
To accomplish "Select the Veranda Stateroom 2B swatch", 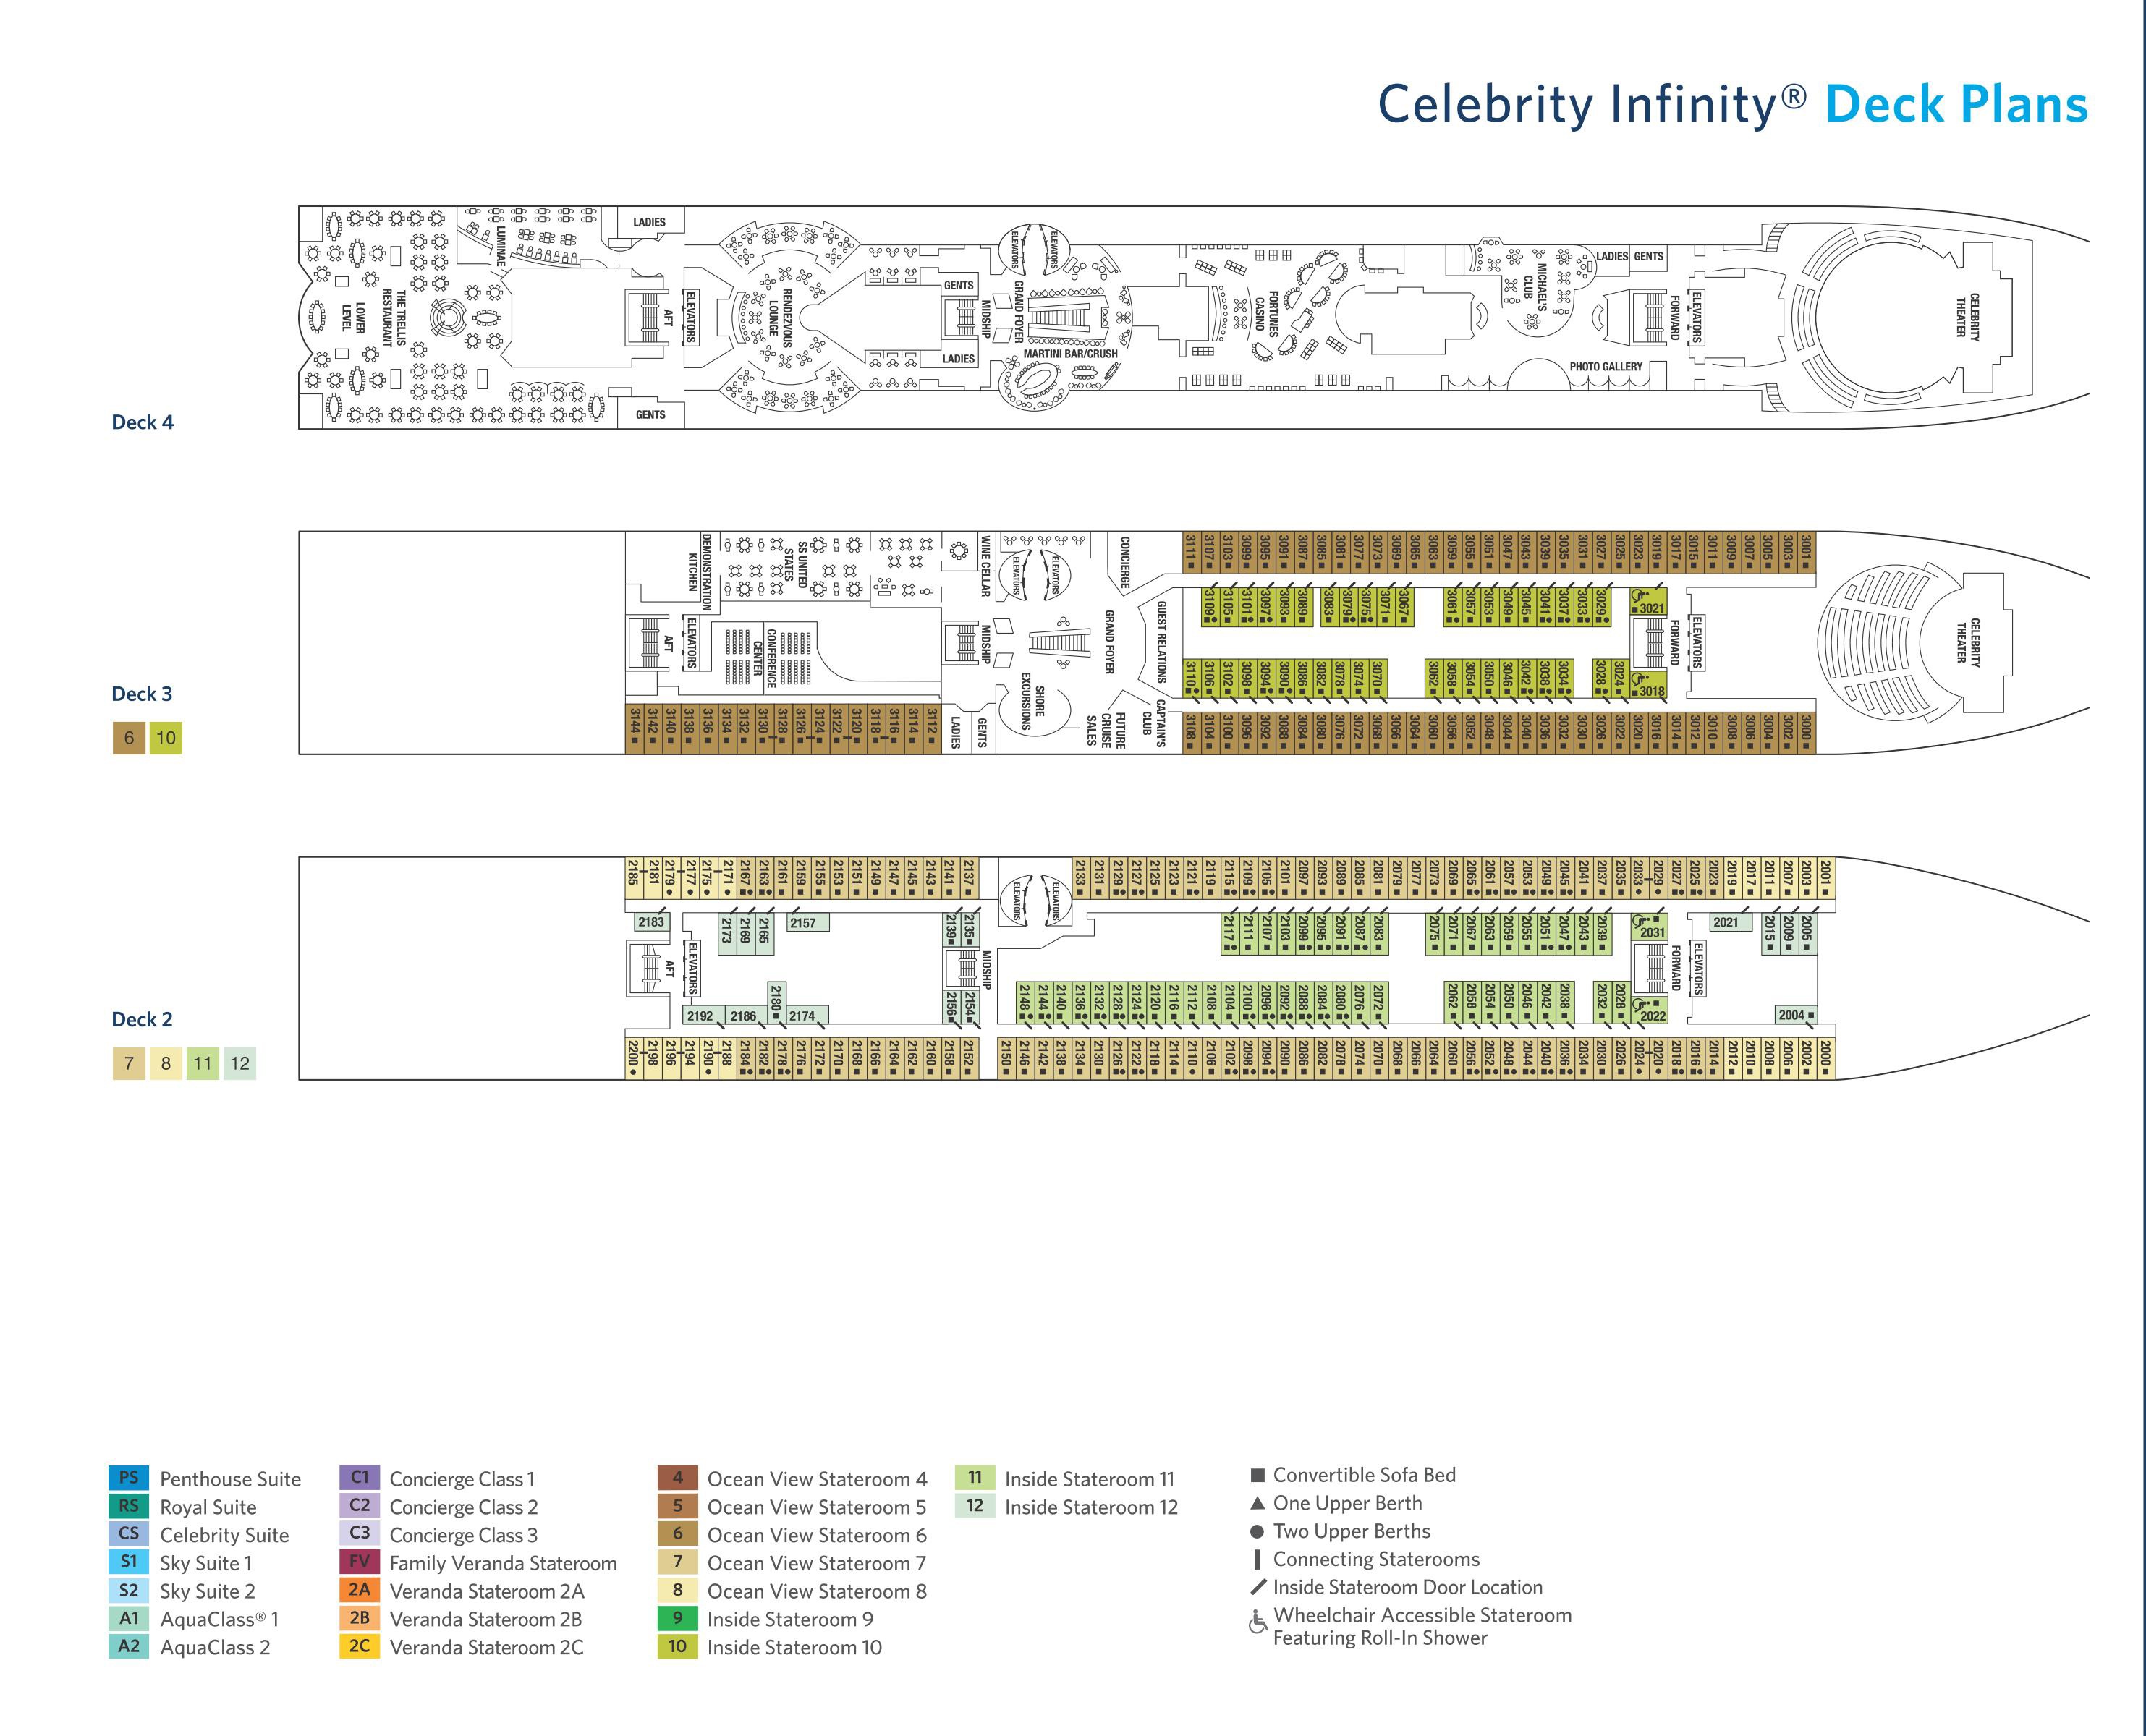I will click(x=359, y=1618).
